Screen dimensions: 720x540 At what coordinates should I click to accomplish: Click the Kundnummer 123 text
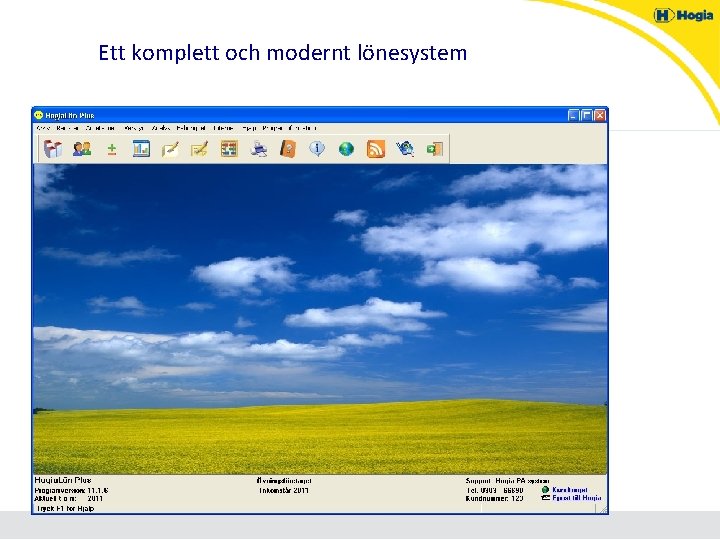tap(494, 498)
